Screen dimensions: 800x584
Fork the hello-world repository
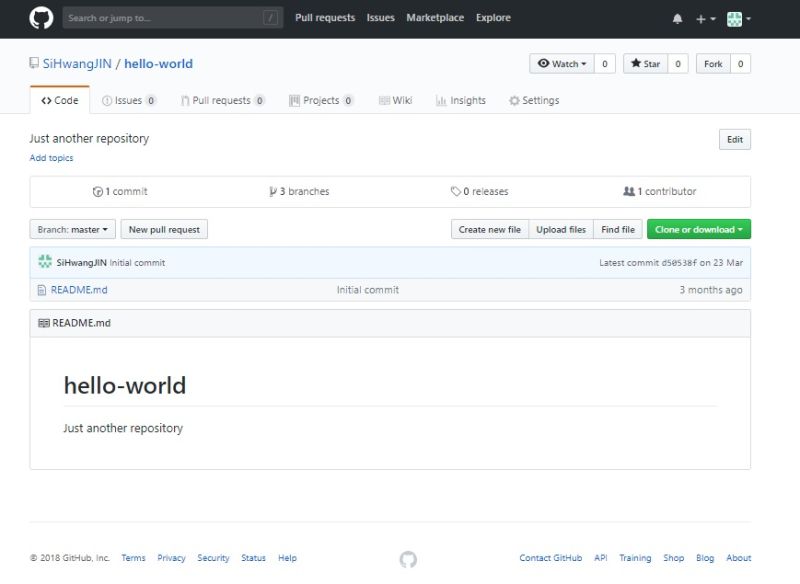[713, 64]
